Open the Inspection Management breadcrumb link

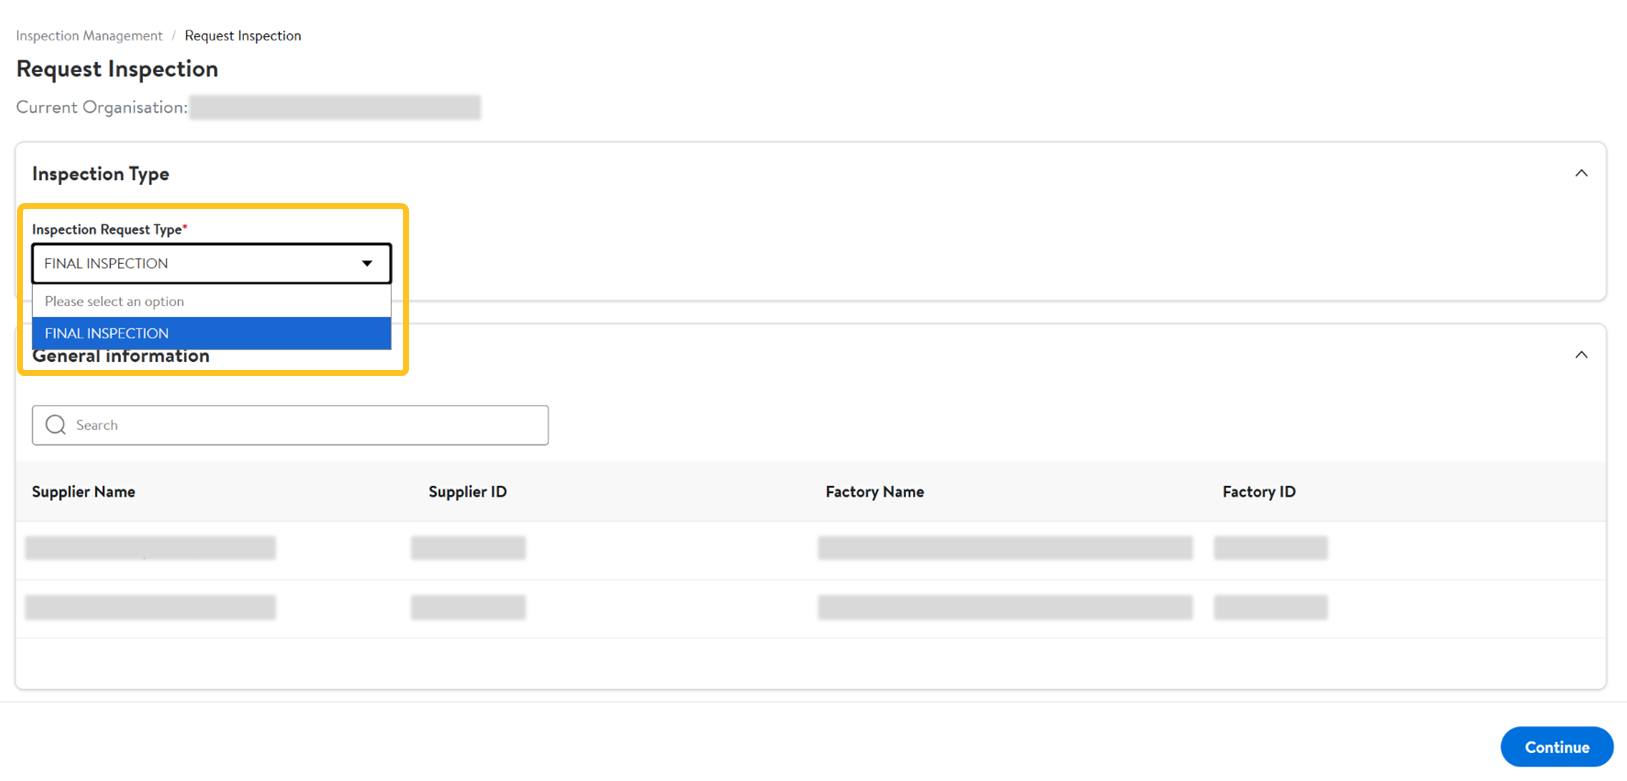[x=89, y=36]
